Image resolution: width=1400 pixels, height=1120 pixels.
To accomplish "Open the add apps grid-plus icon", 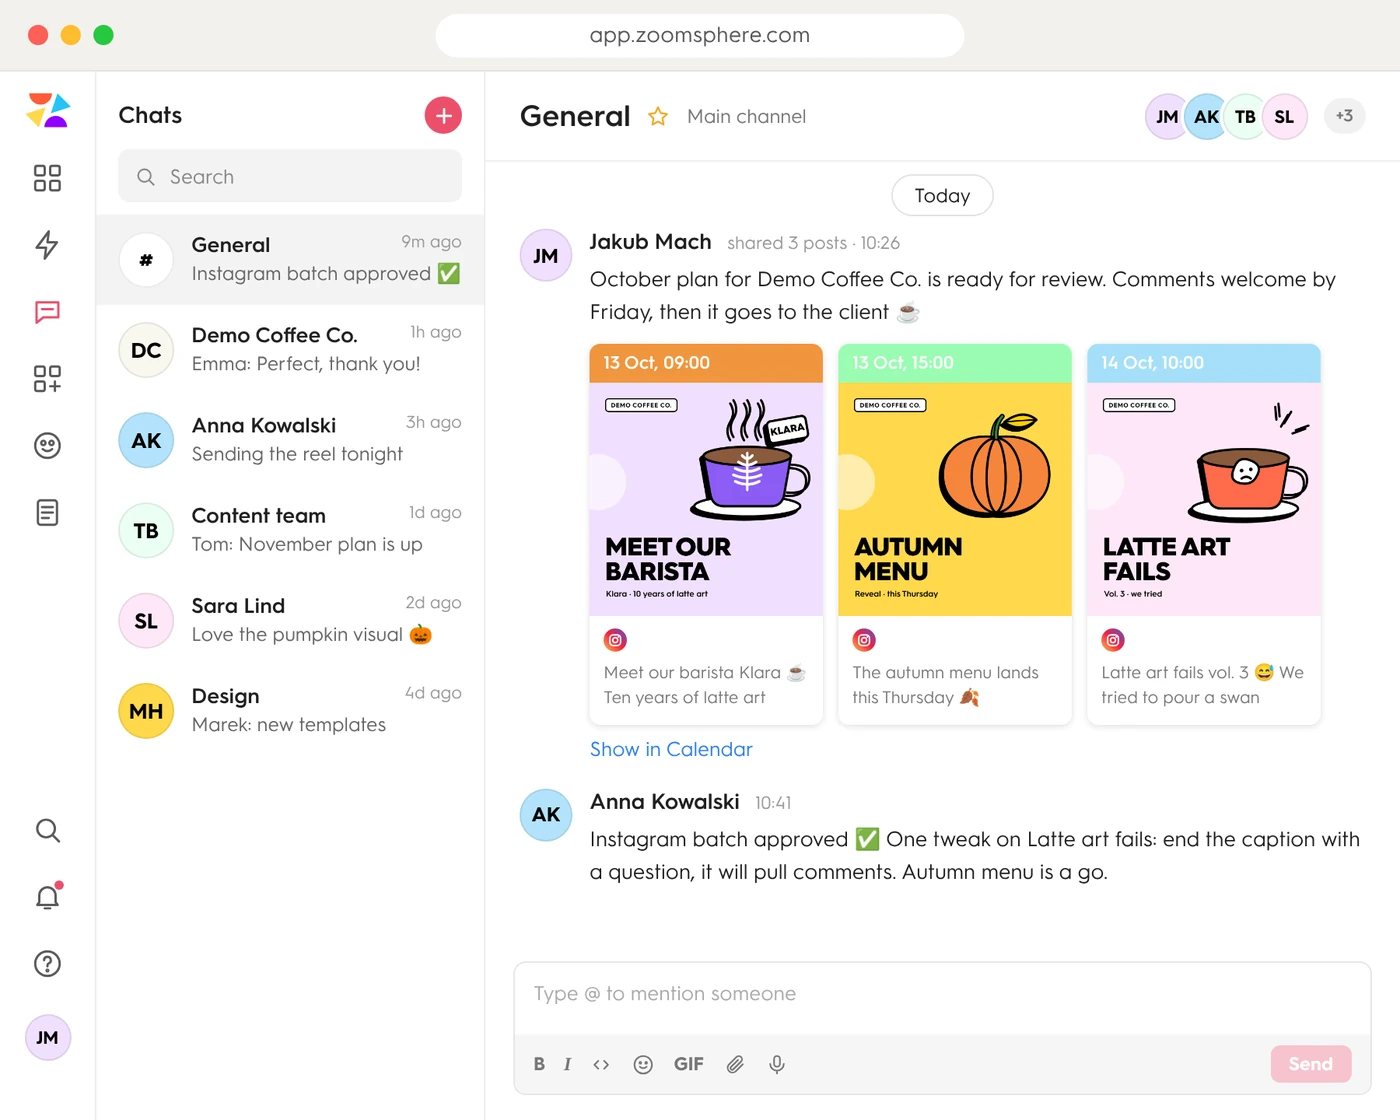I will pyautogui.click(x=47, y=379).
